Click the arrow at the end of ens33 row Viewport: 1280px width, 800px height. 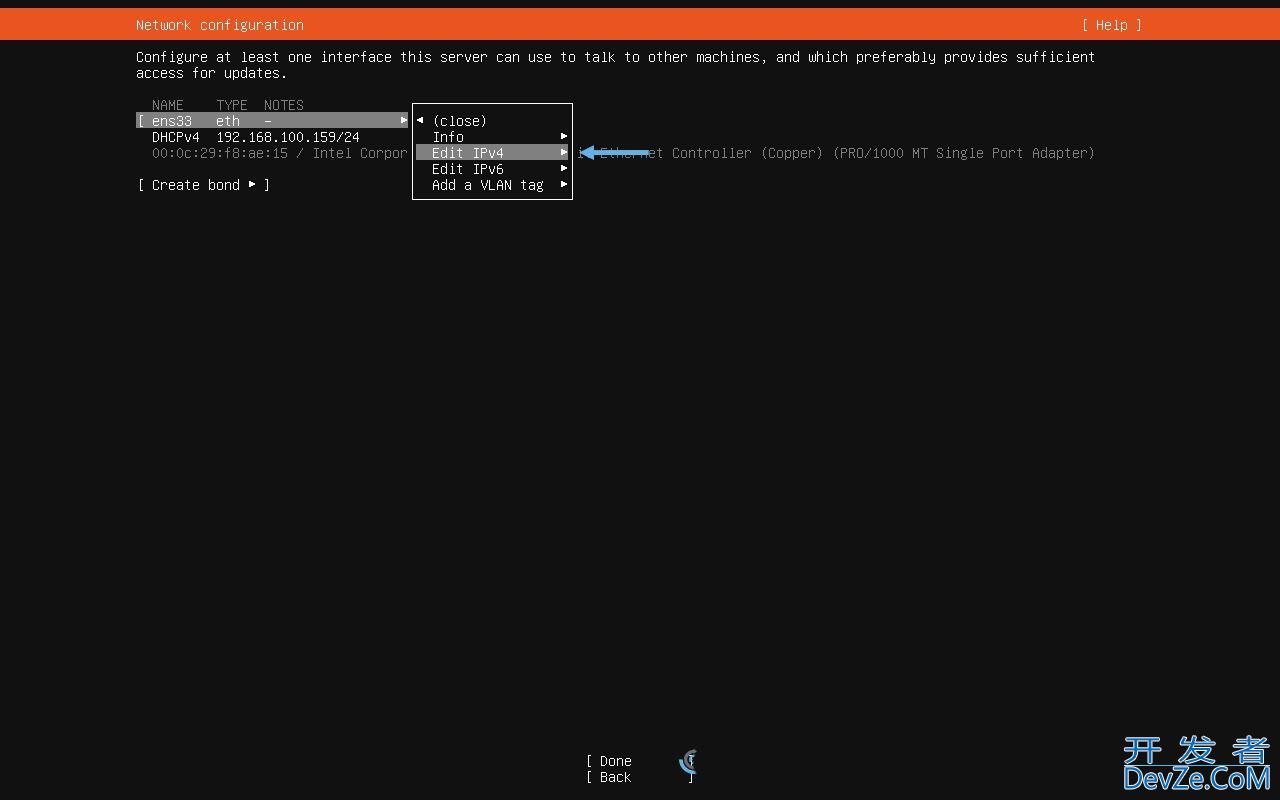coord(404,120)
